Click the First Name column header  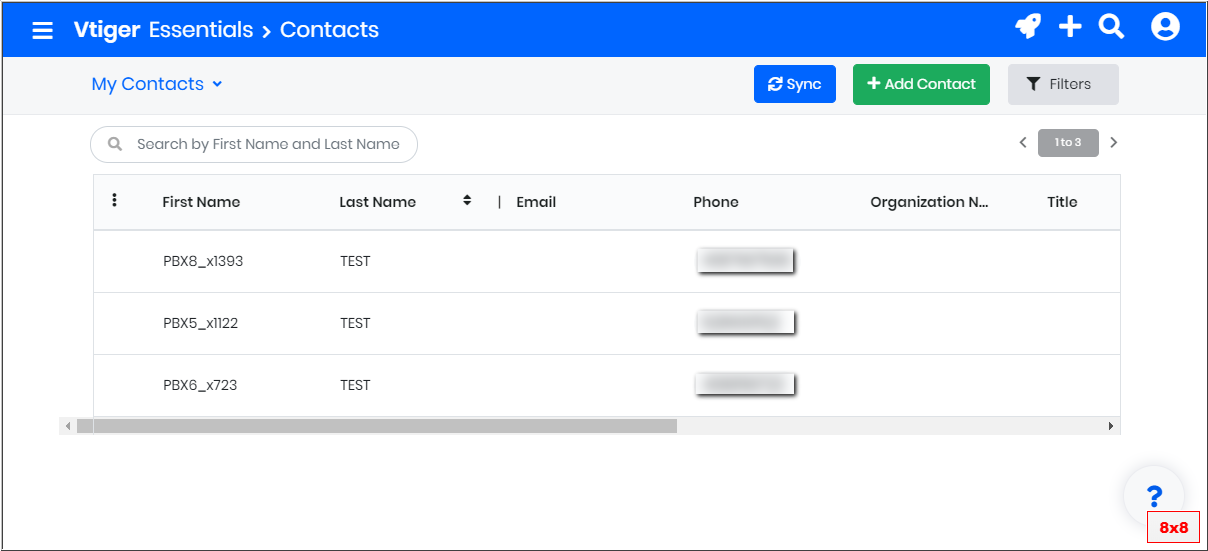pyautogui.click(x=201, y=202)
